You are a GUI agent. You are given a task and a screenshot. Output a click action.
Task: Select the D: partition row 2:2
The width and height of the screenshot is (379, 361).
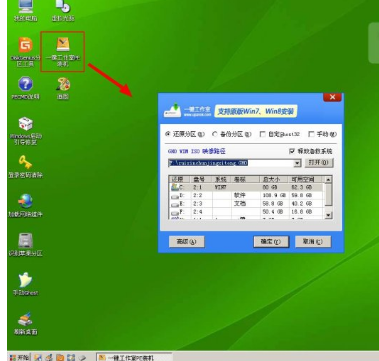(246, 196)
